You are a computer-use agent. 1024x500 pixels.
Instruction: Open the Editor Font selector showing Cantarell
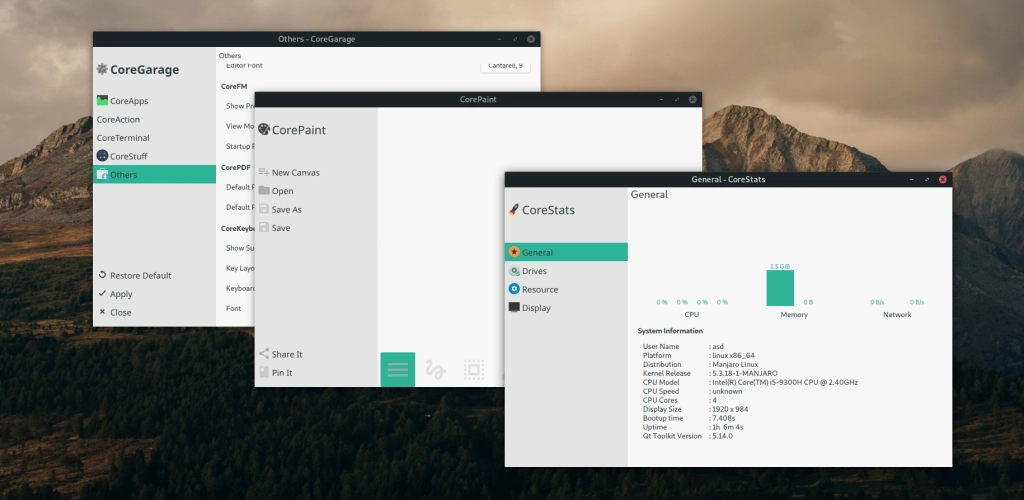[x=505, y=66]
